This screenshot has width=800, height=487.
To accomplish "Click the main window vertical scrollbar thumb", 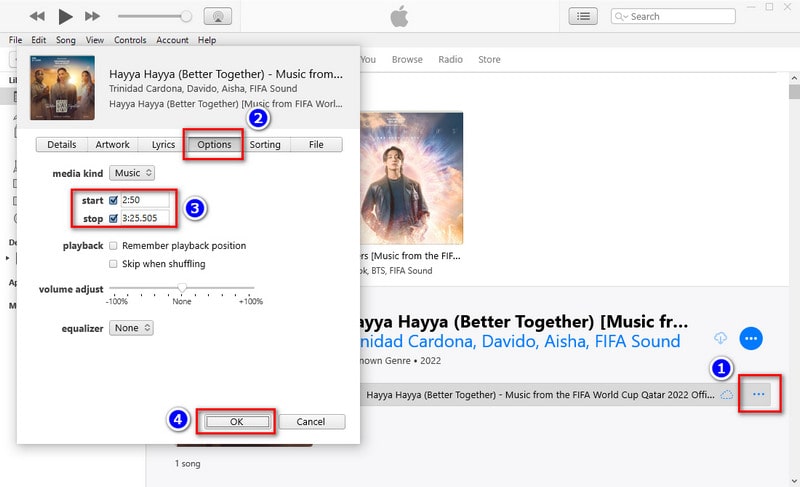I will click(x=794, y=92).
